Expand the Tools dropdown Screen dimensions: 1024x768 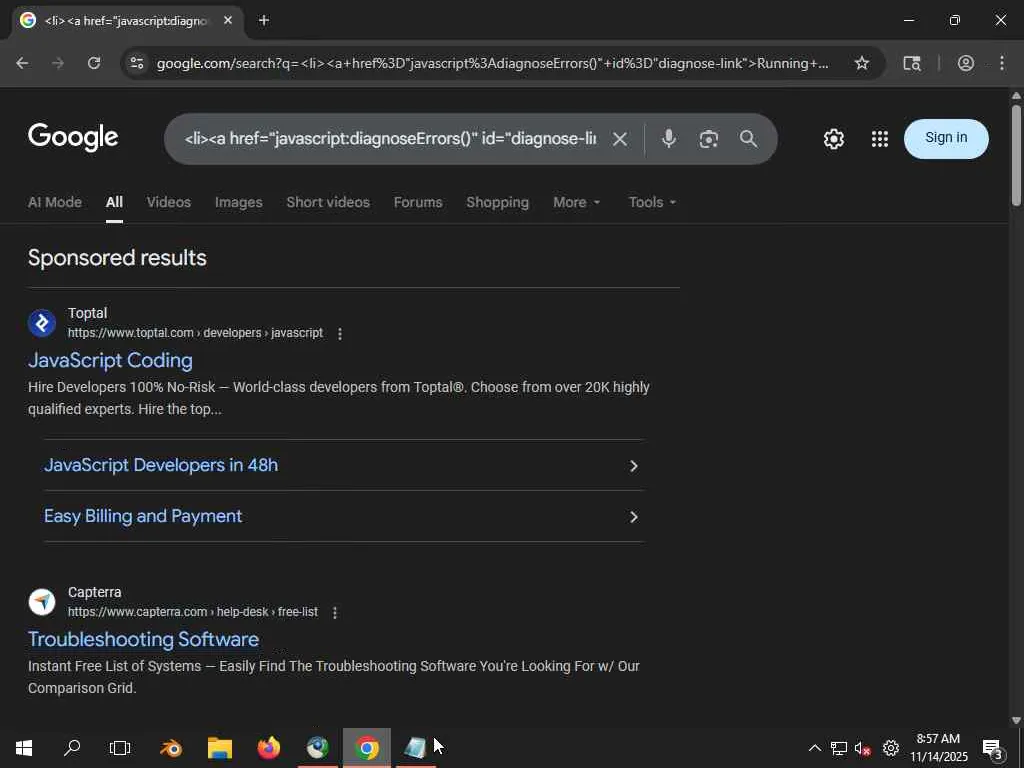coord(652,202)
